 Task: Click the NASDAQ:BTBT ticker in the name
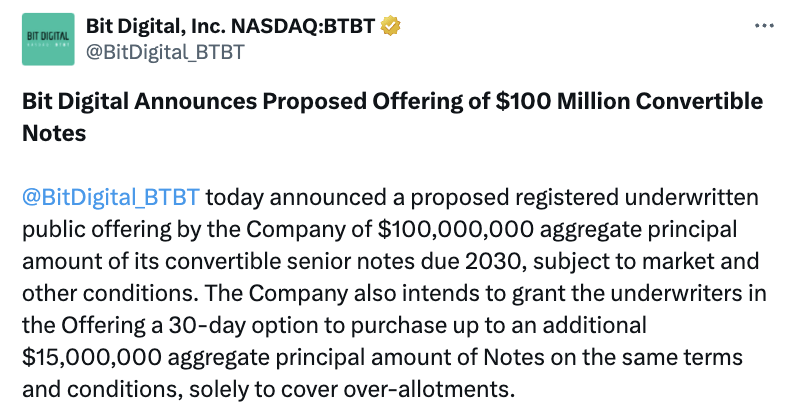click(303, 26)
